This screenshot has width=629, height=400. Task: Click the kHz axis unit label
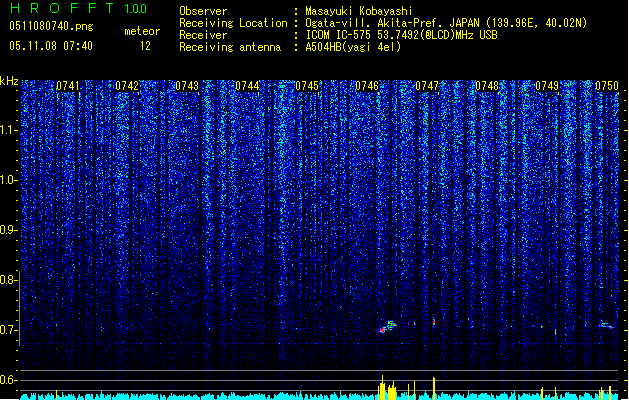[x=9, y=81]
